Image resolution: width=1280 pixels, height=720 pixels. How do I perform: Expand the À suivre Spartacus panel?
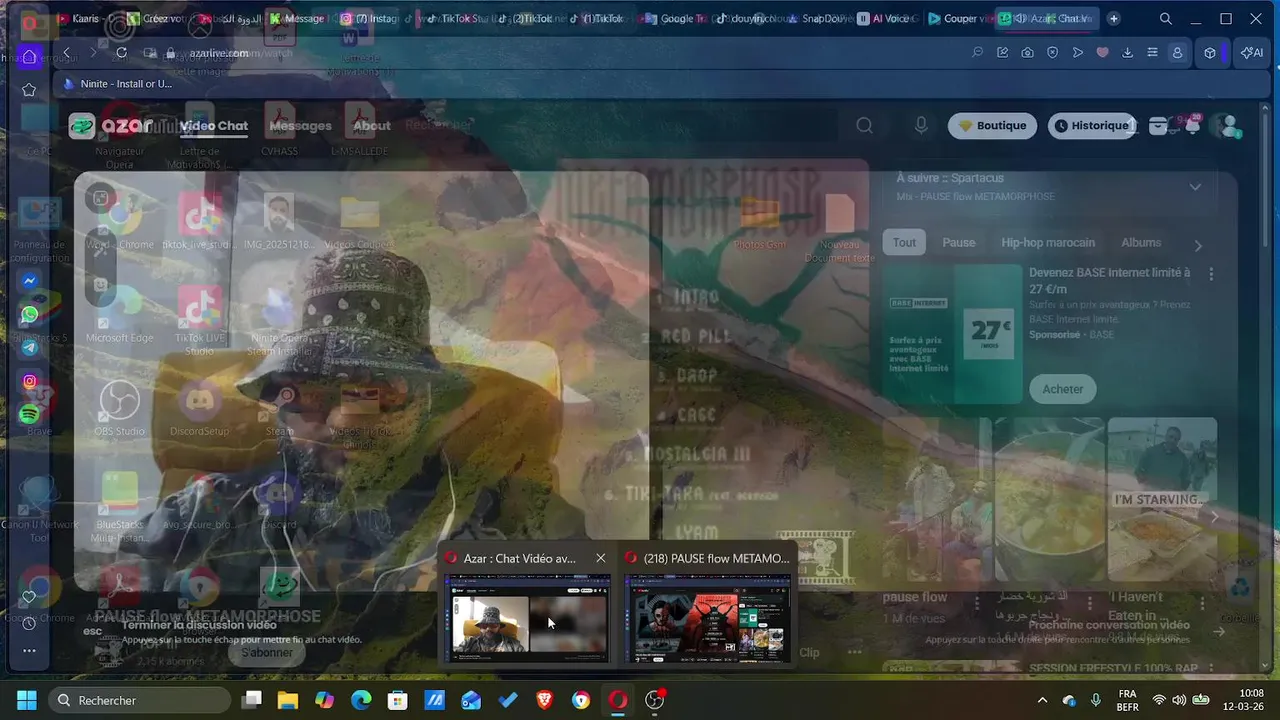click(1195, 187)
